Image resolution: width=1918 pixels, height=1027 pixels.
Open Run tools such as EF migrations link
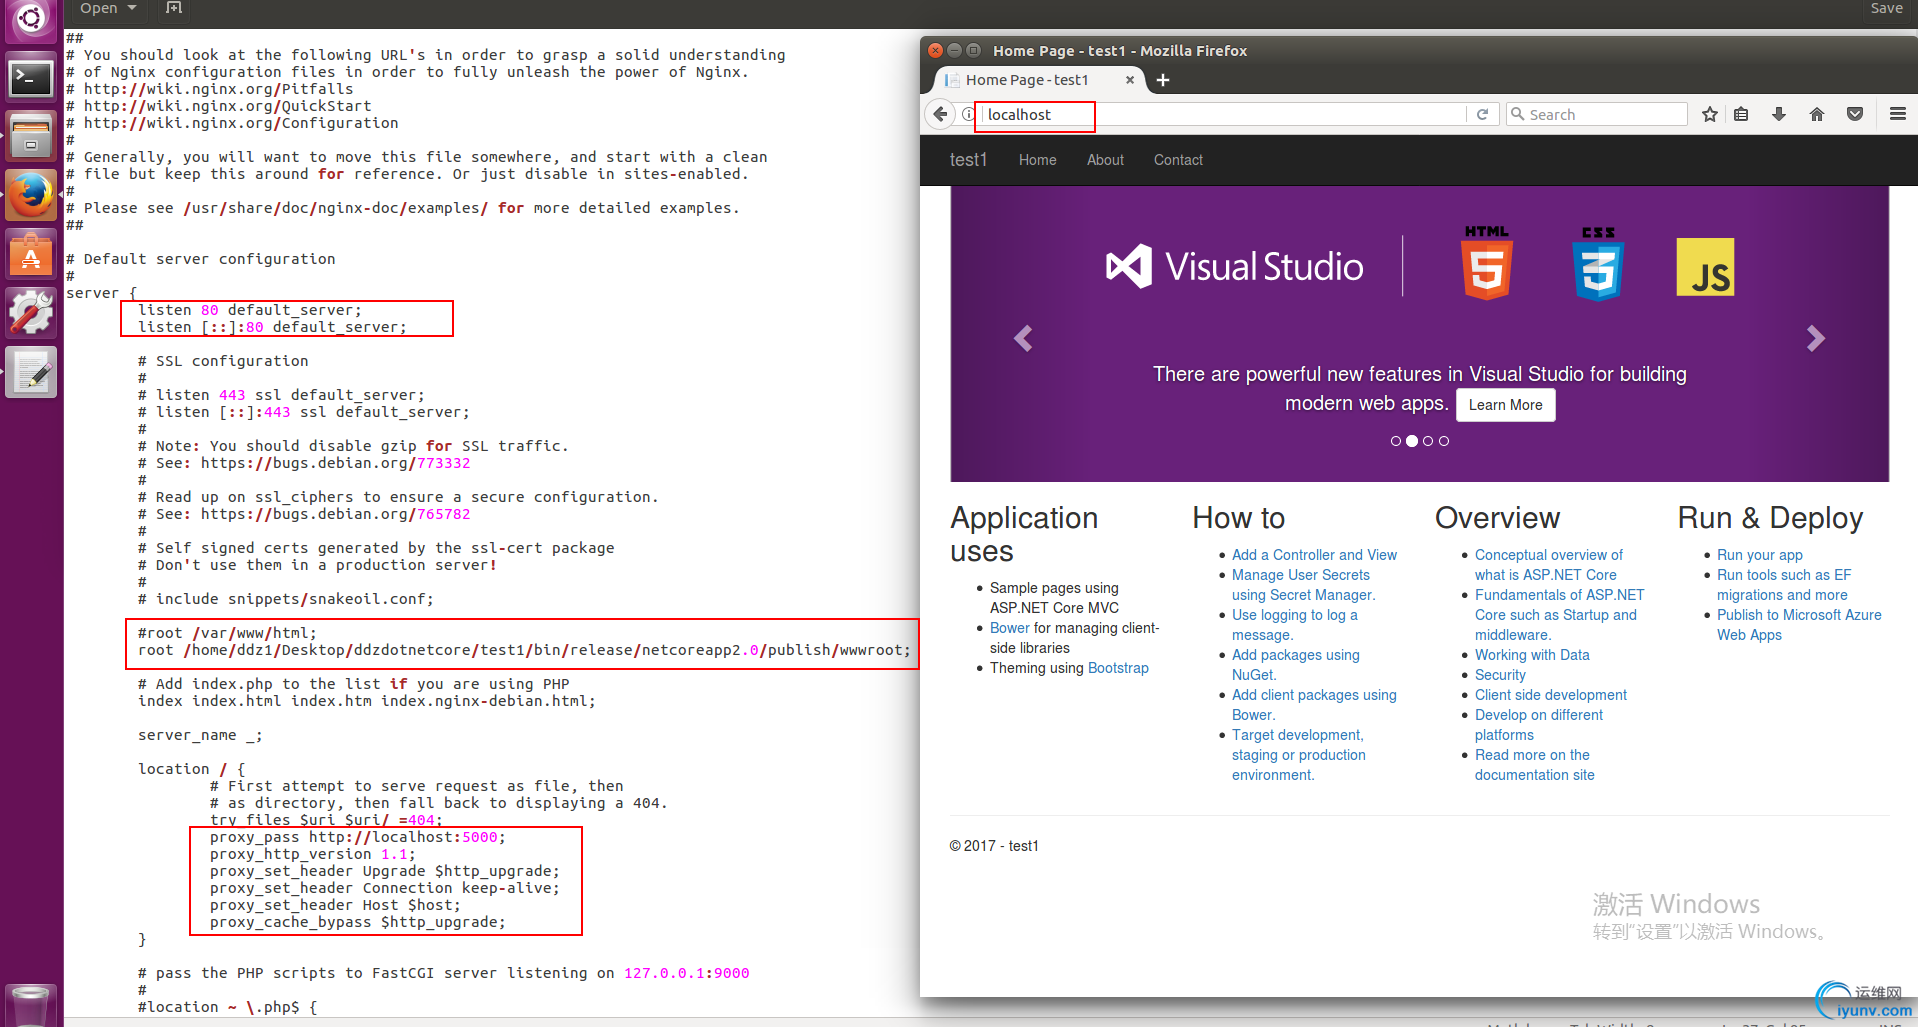point(1783,585)
